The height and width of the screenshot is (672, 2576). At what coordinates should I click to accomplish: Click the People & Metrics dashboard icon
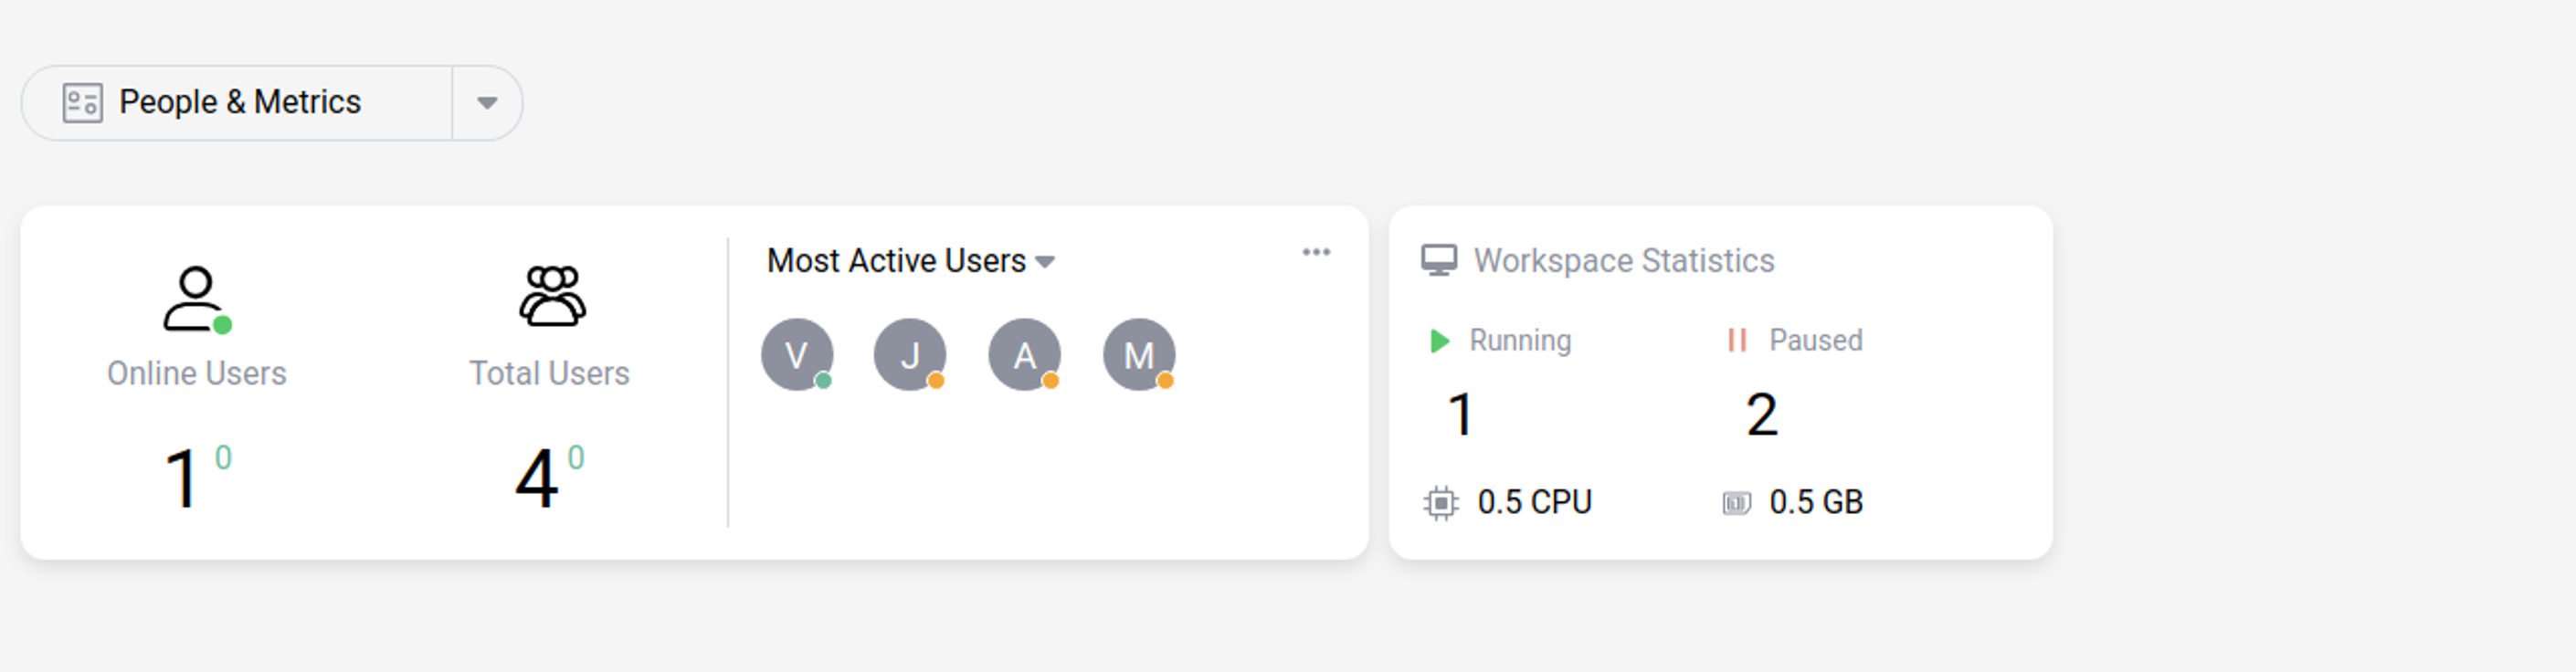tap(82, 103)
